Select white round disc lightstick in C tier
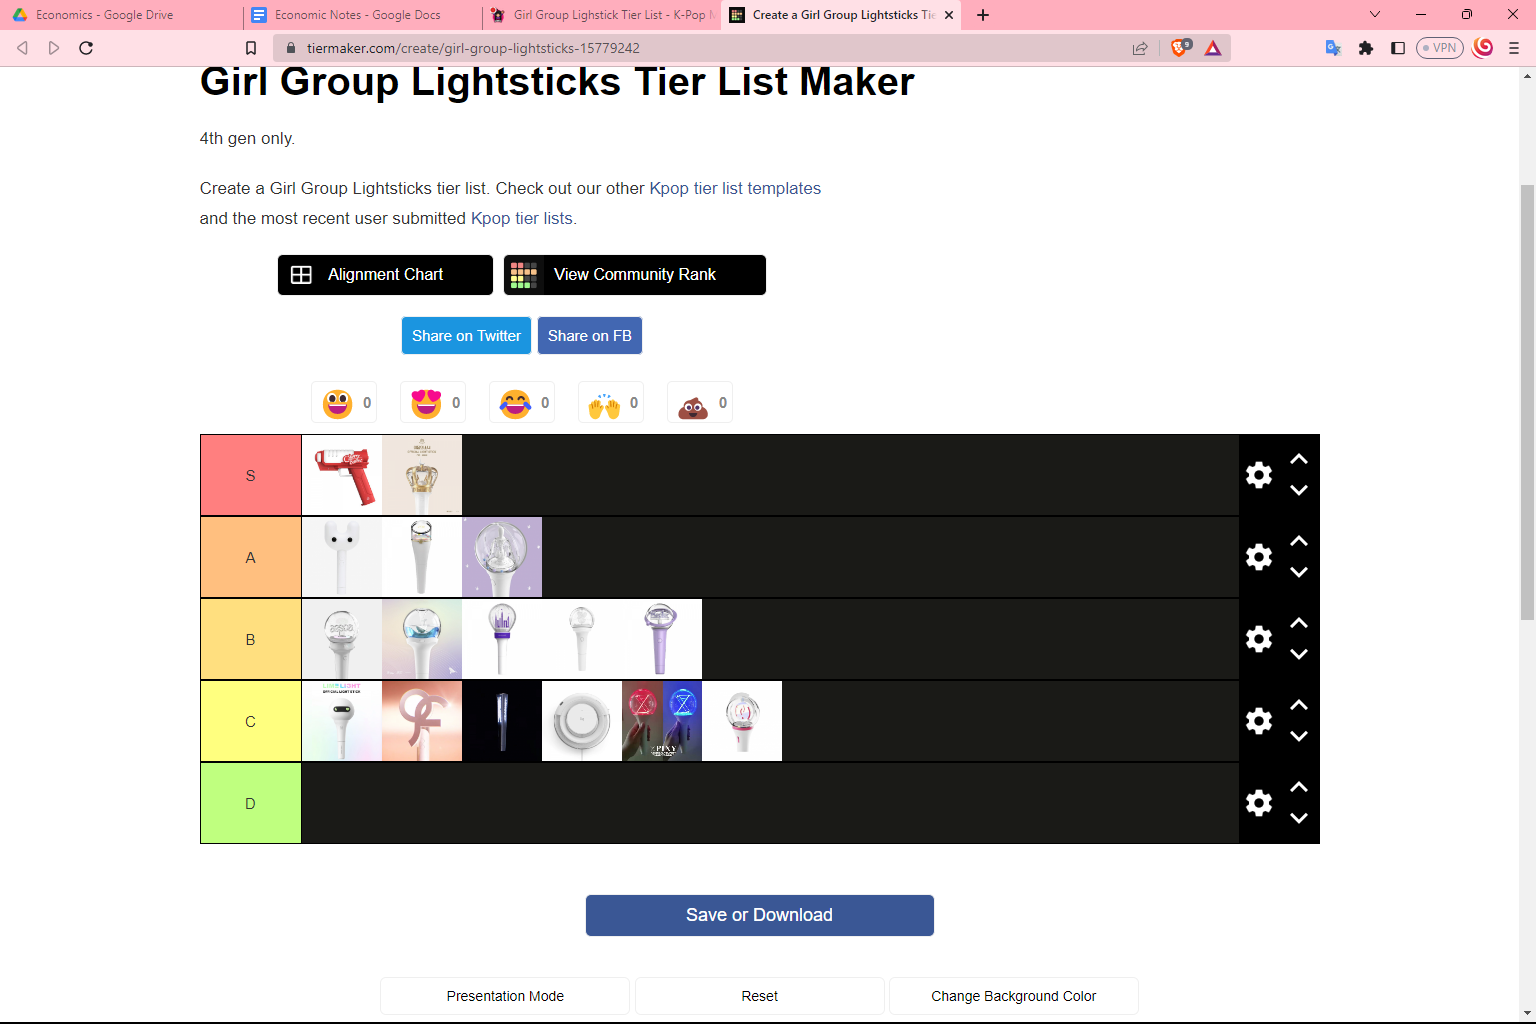The image size is (1536, 1024). [x=582, y=721]
